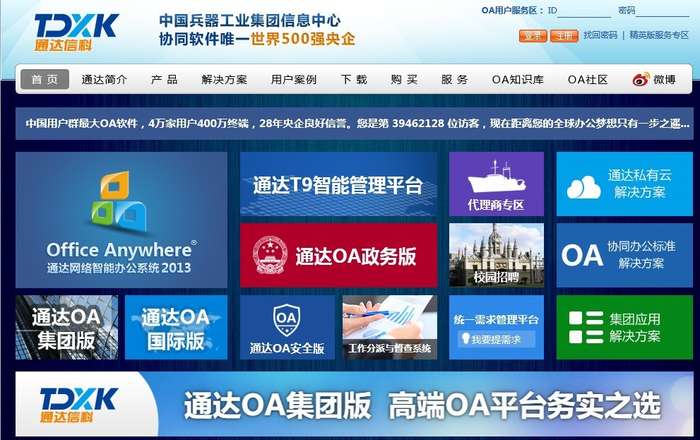Screen dimensions: 700x440
Task: Go to the OA知识库 menu item
Action: click(516, 79)
